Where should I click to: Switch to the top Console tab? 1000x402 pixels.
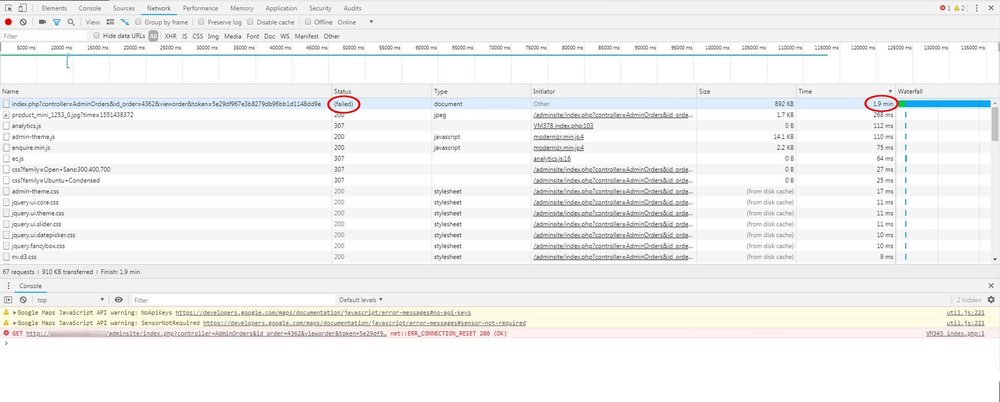point(90,8)
